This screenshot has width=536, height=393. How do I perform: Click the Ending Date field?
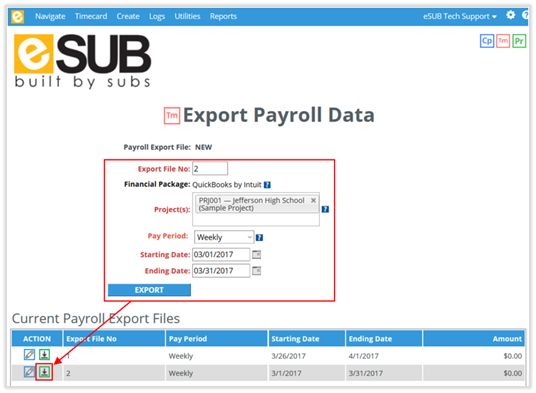point(221,271)
